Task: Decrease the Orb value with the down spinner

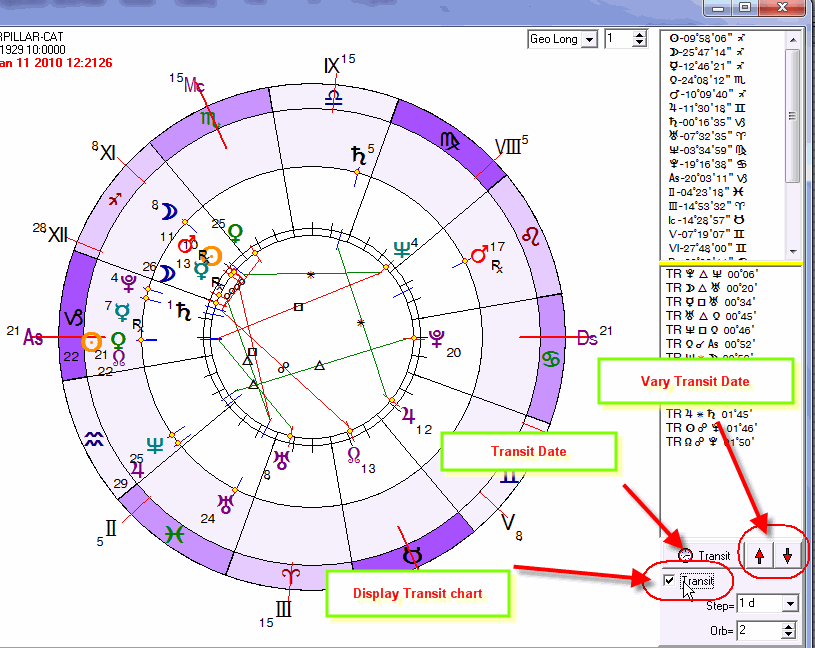Action: tap(790, 635)
